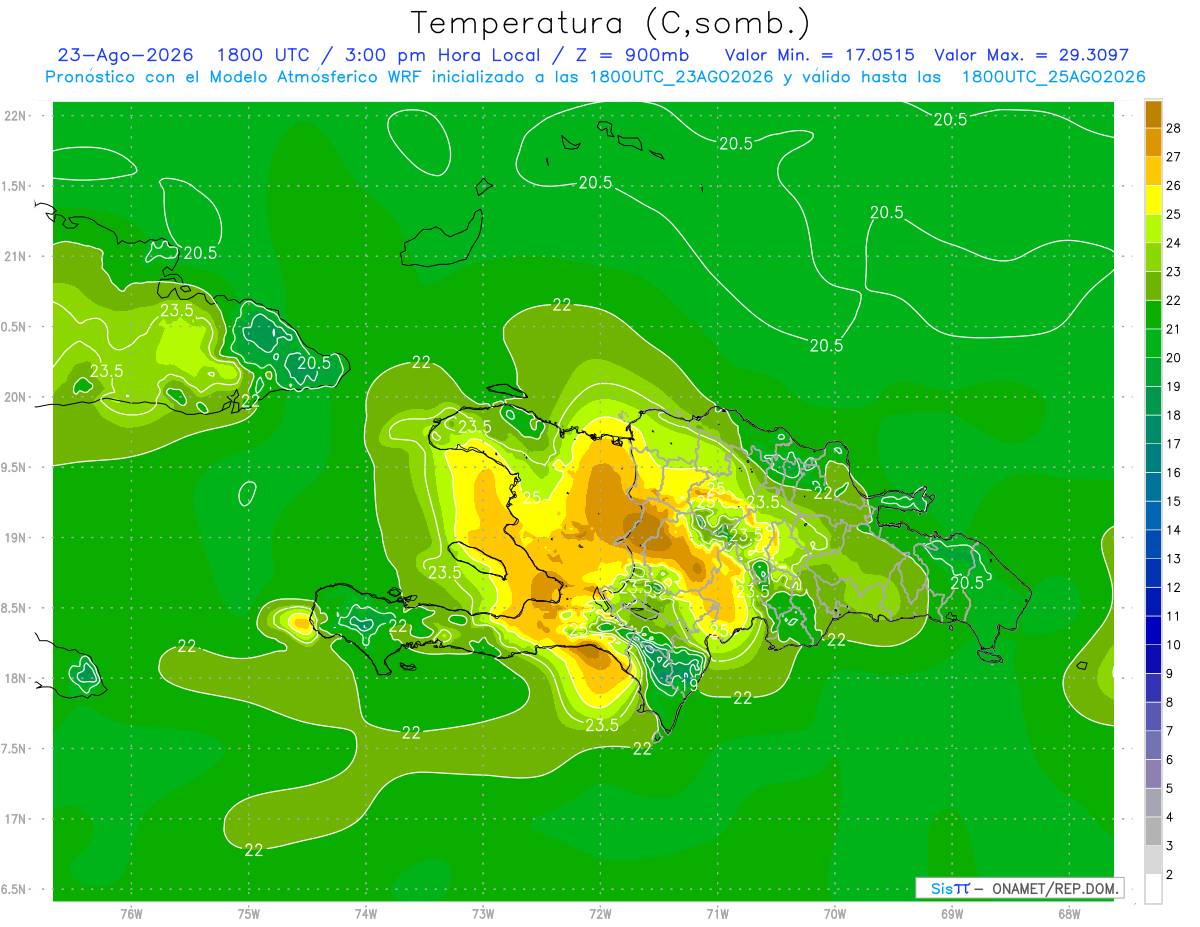The image size is (1200, 927).
Task: Select the date "23-Ago-2026" in the header
Action: click(126, 55)
